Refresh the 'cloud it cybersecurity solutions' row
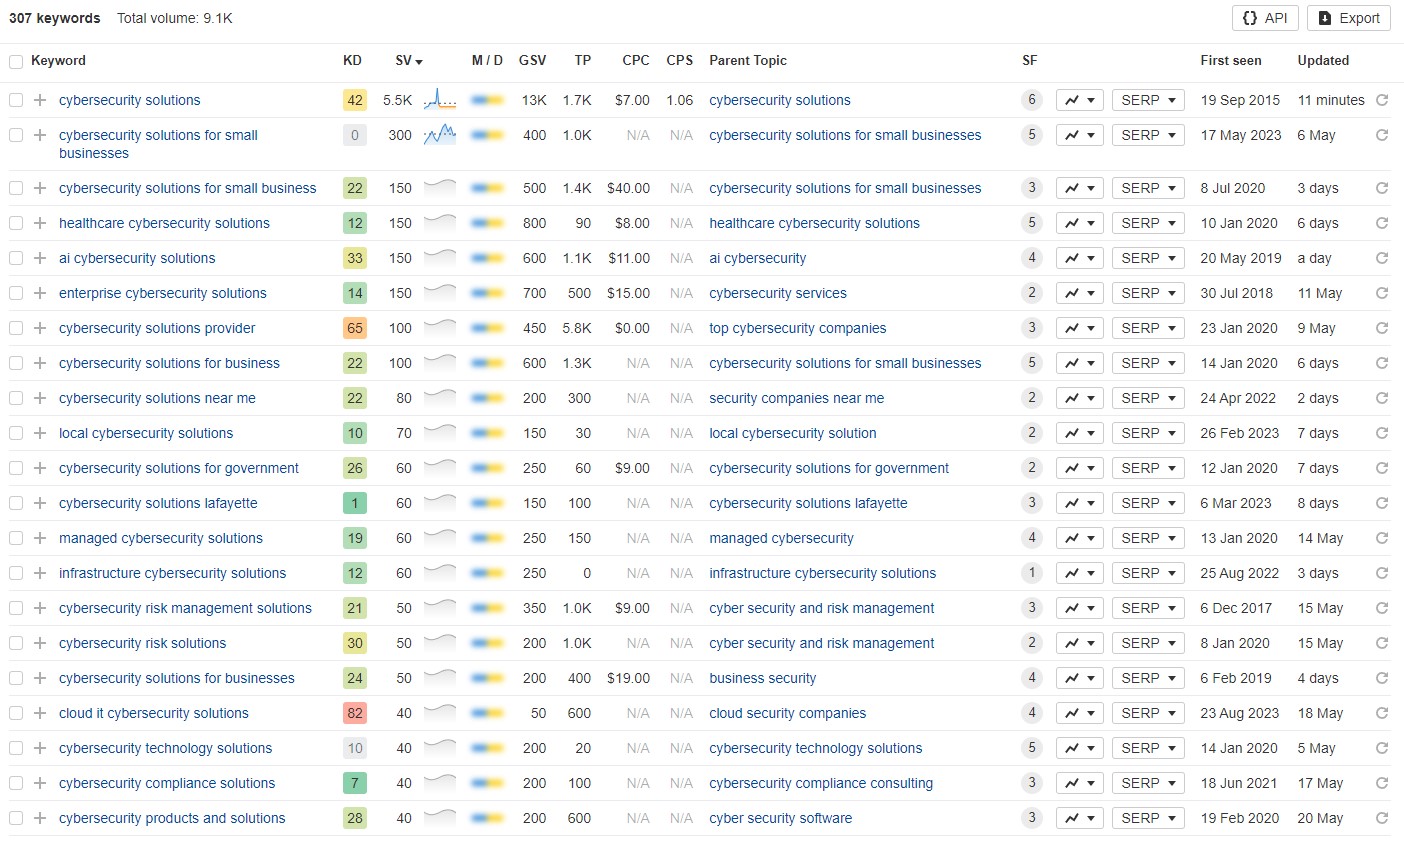The image size is (1404, 842). pos(1382,713)
